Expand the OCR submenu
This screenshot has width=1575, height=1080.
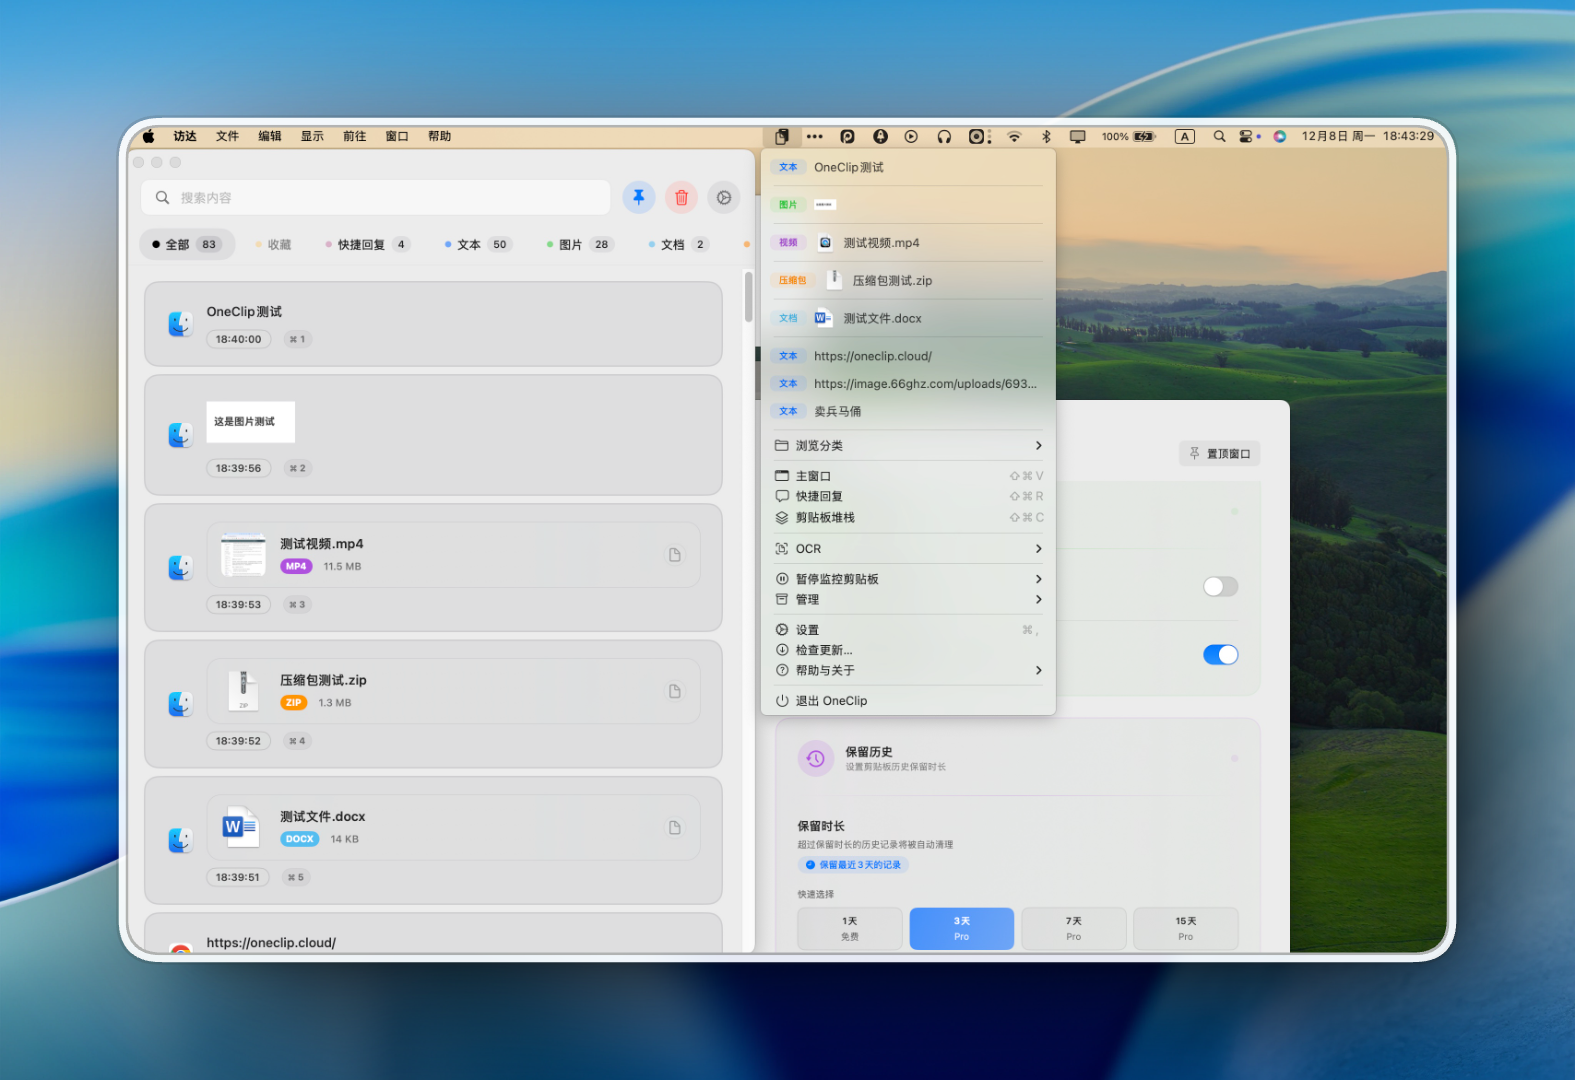pos(908,549)
